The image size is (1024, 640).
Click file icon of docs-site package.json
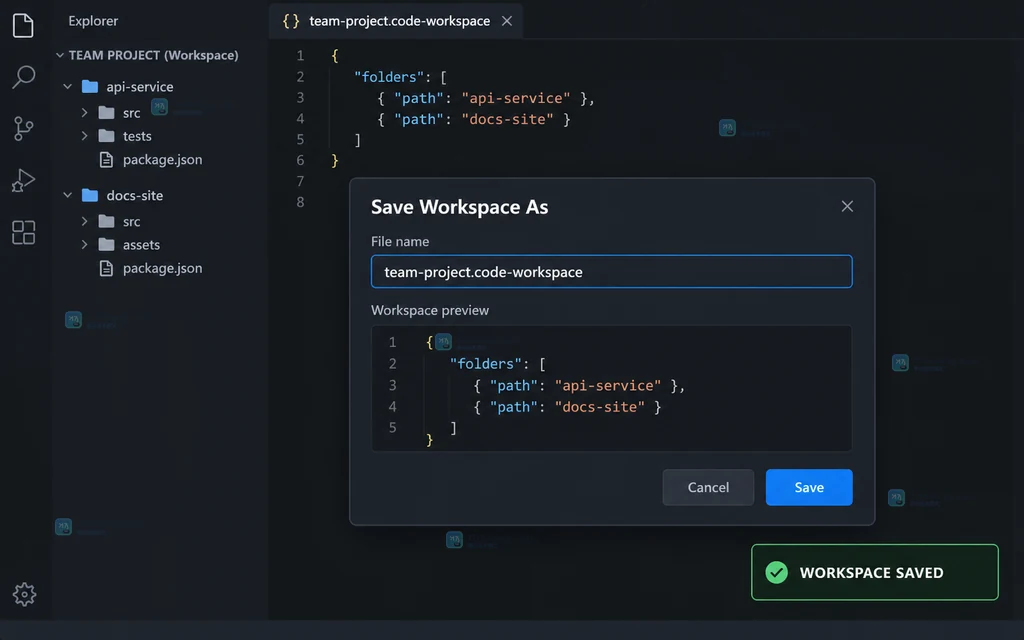coord(106,268)
